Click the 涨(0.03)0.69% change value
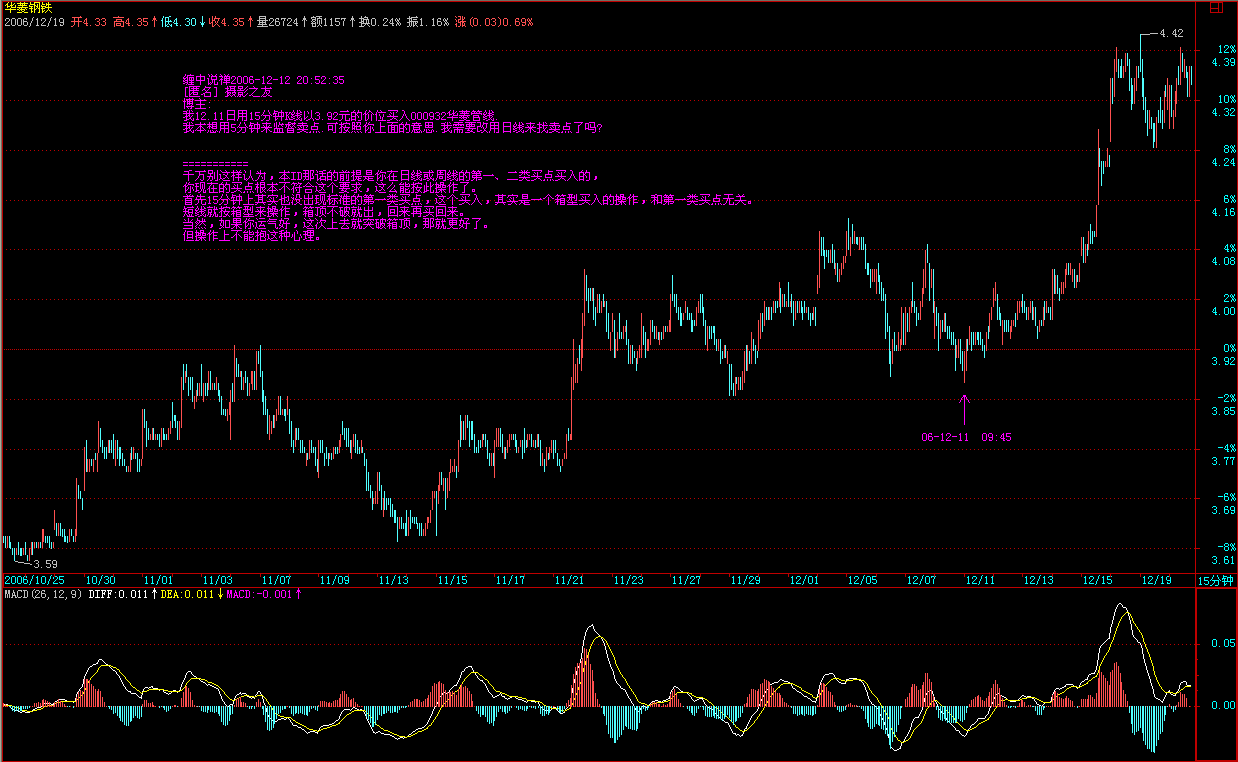The image size is (1238, 762). point(494,21)
